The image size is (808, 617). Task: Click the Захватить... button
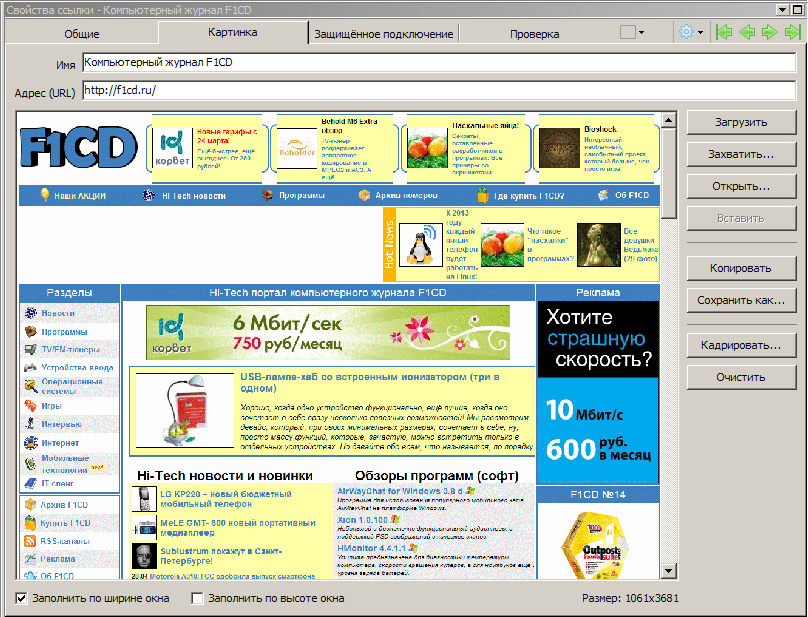(742, 155)
